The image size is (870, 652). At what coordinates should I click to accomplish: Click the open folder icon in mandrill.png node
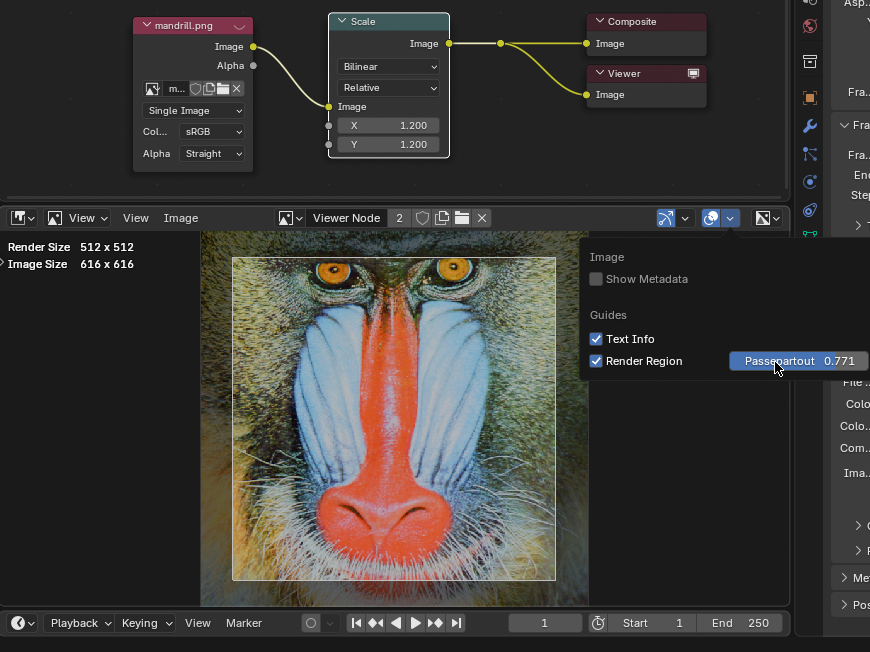point(223,89)
